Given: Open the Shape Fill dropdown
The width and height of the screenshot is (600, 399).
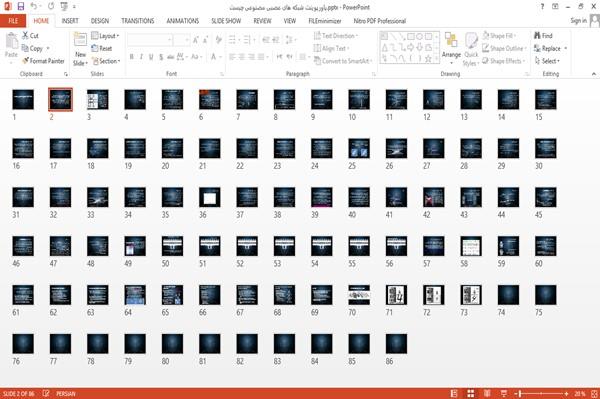Looking at the screenshot, I should pyautogui.click(x=499, y=36).
